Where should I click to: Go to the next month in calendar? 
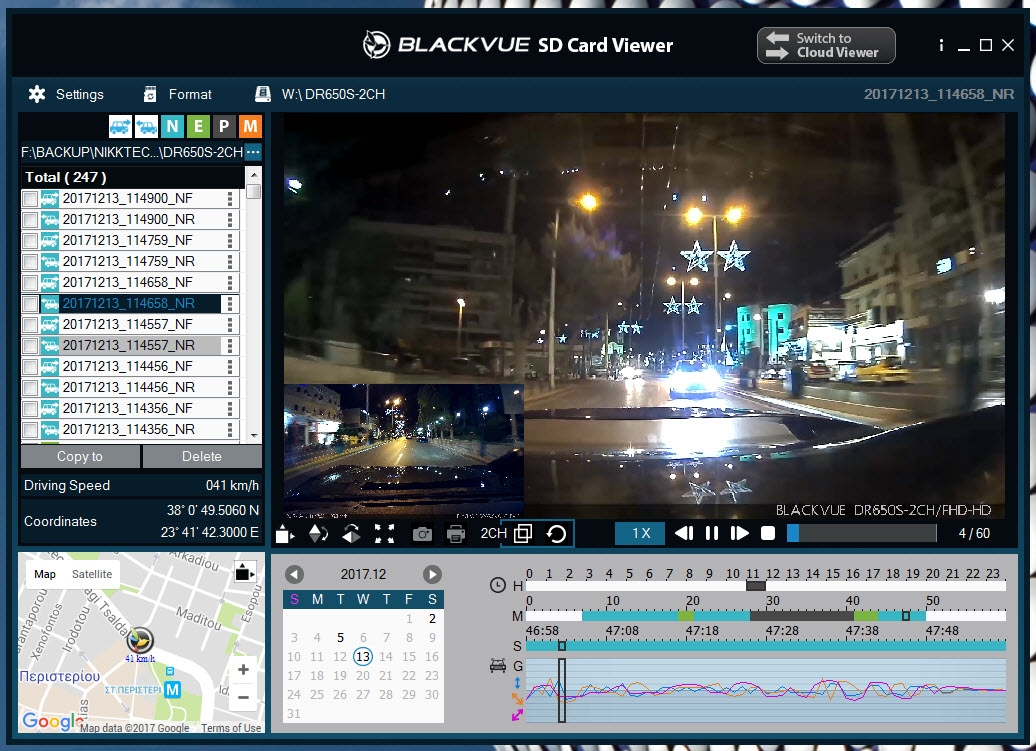click(432, 574)
